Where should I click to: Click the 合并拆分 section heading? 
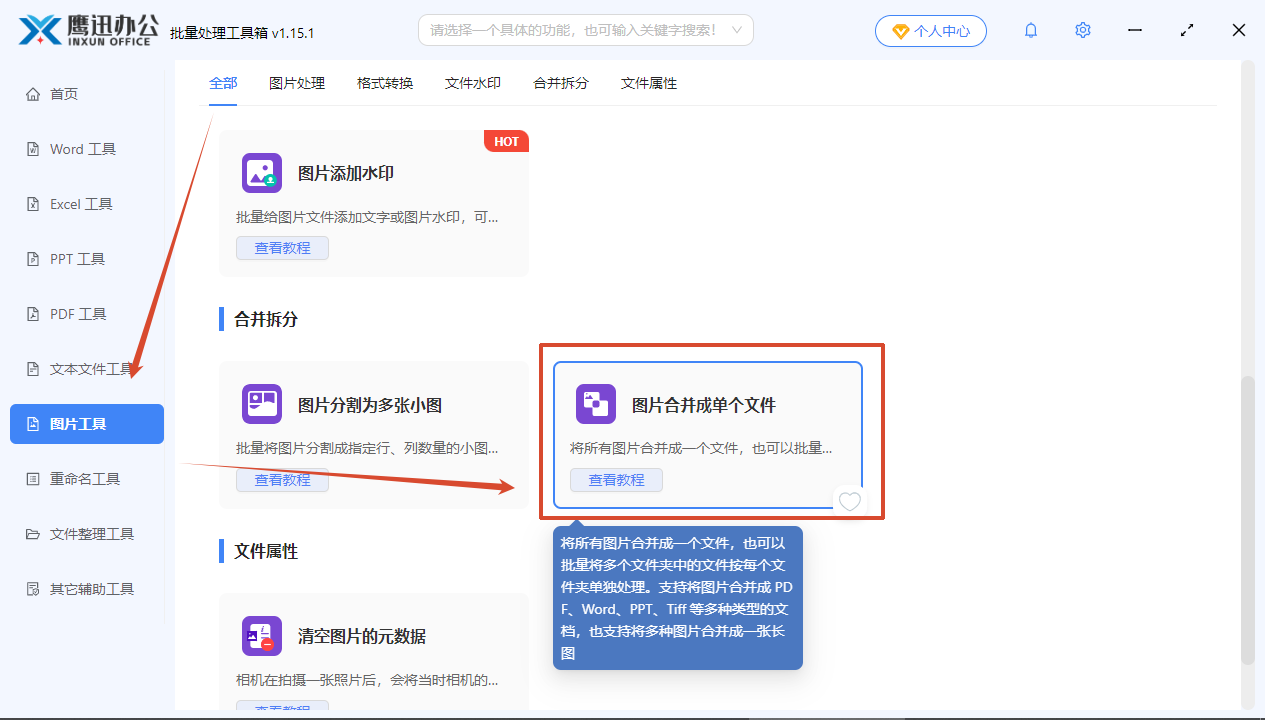click(x=266, y=319)
